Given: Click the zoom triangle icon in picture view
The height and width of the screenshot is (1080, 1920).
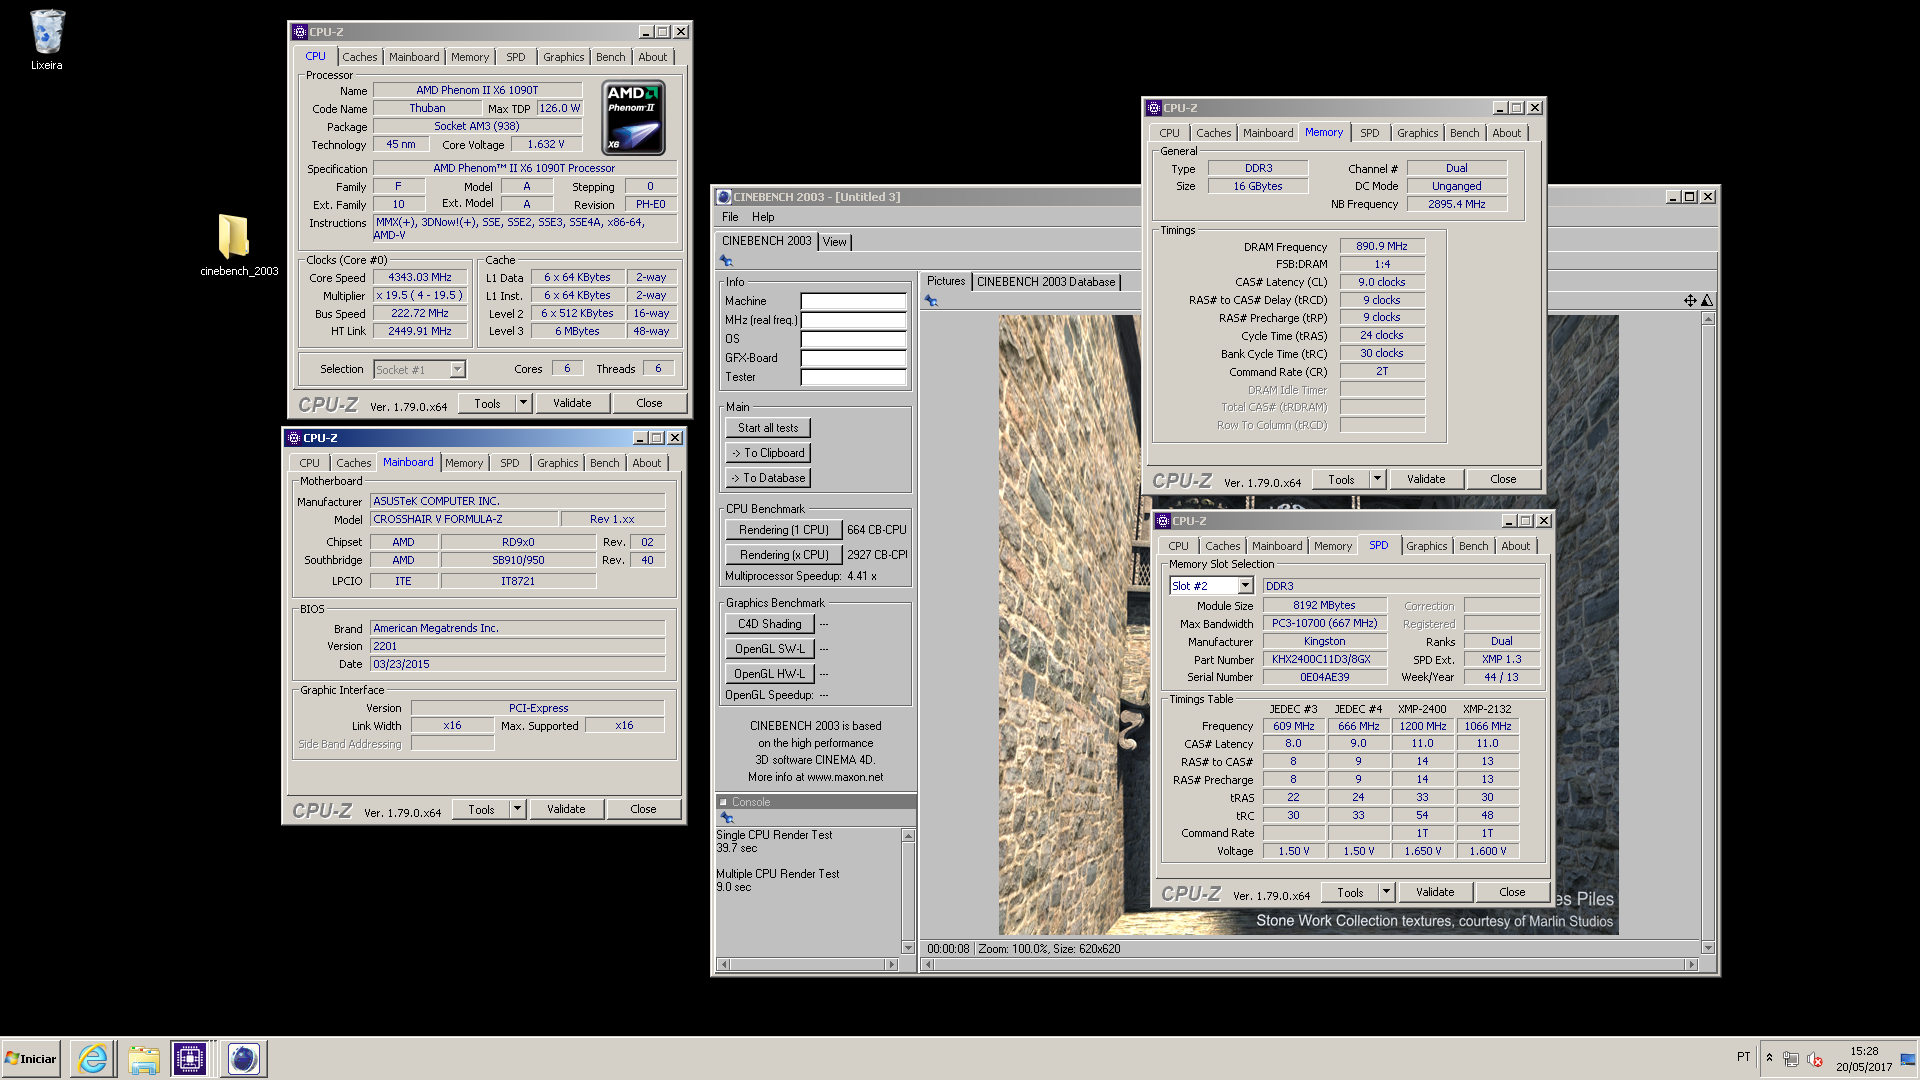Looking at the screenshot, I should pos(1707,301).
